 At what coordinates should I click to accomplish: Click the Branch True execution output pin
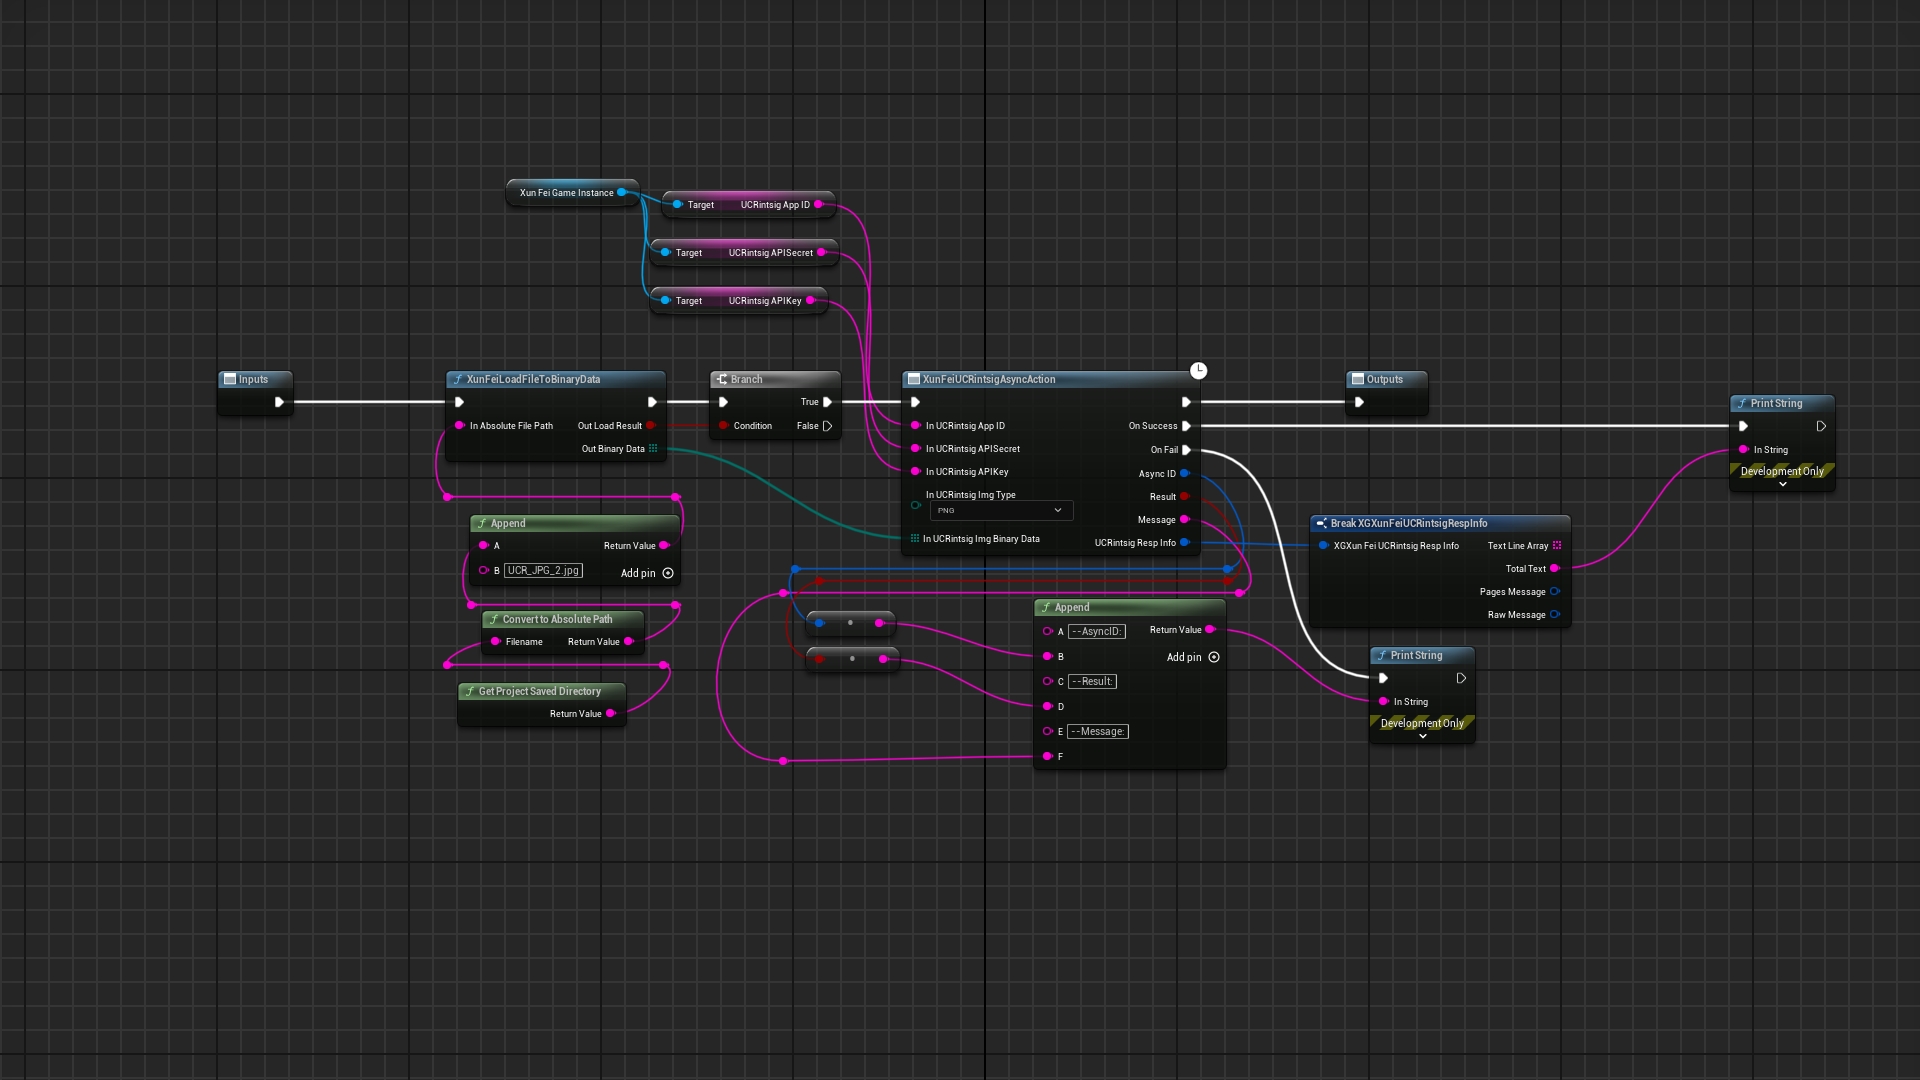827,402
